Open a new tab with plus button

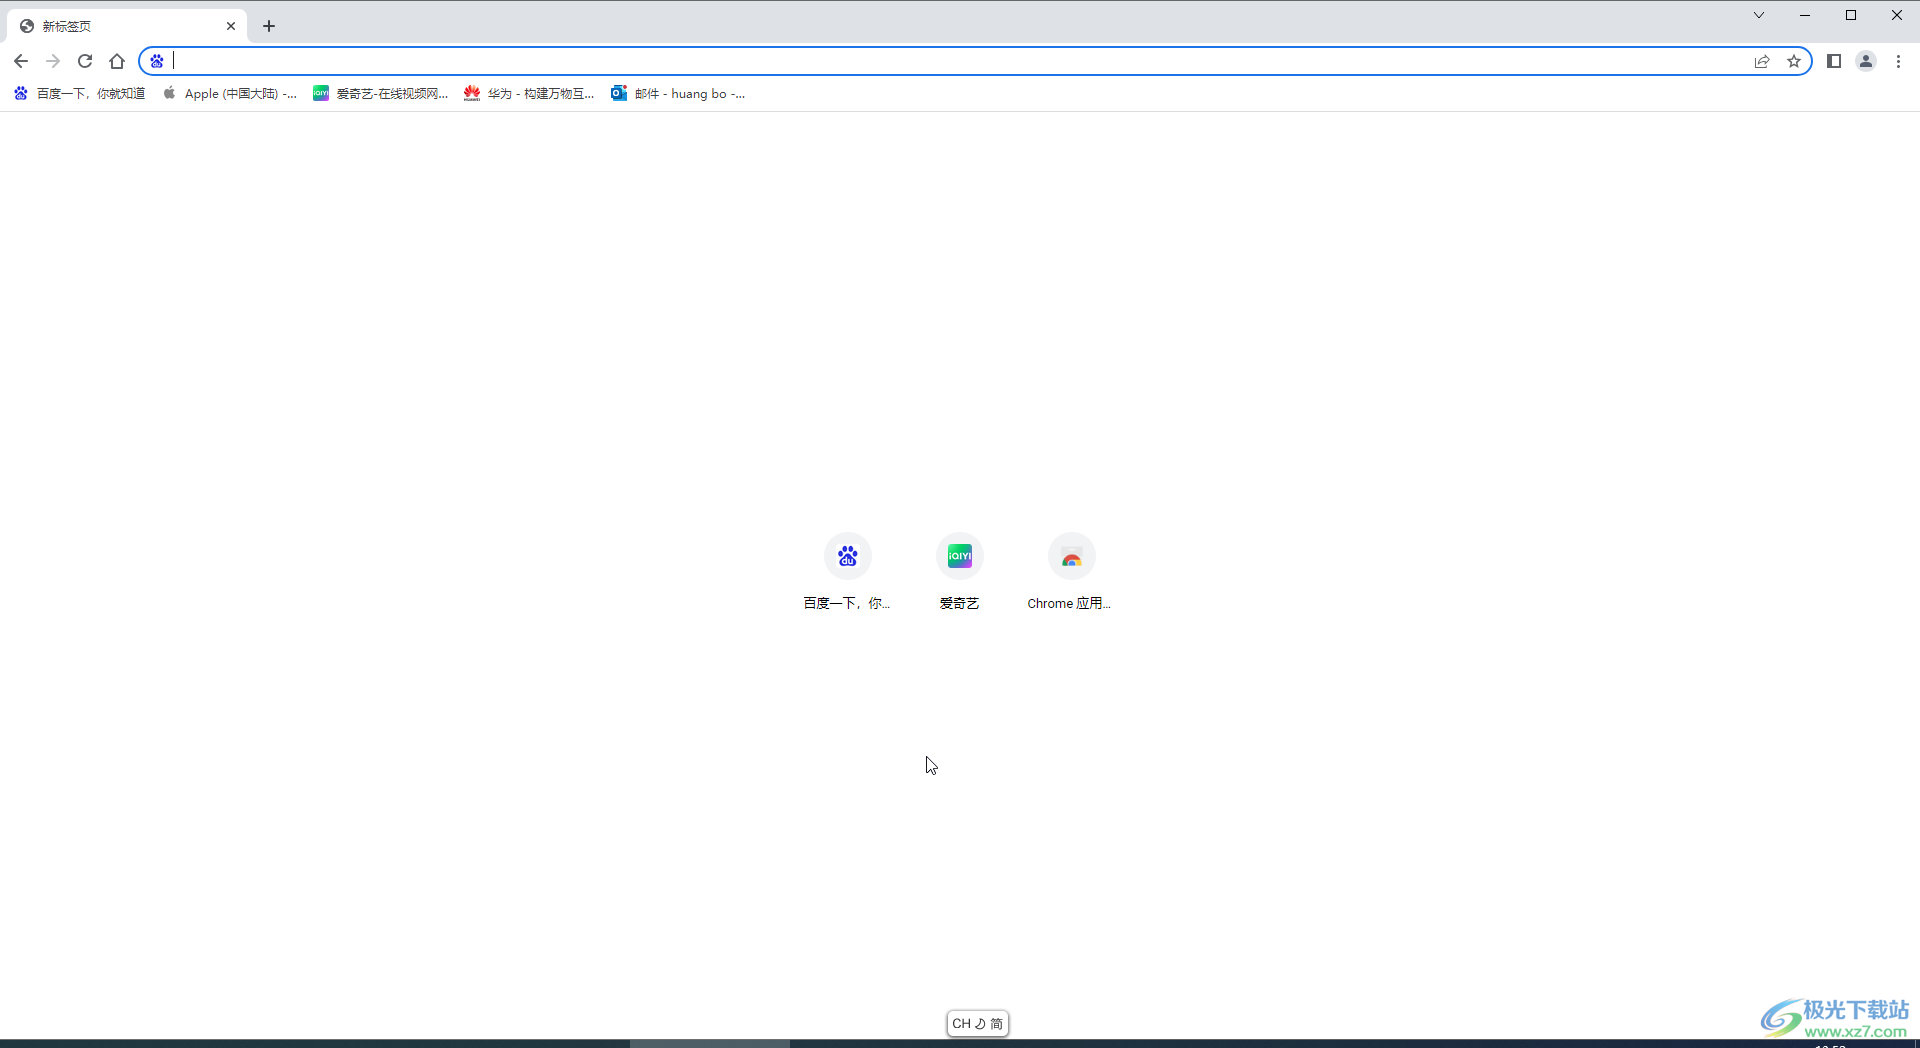(x=269, y=26)
